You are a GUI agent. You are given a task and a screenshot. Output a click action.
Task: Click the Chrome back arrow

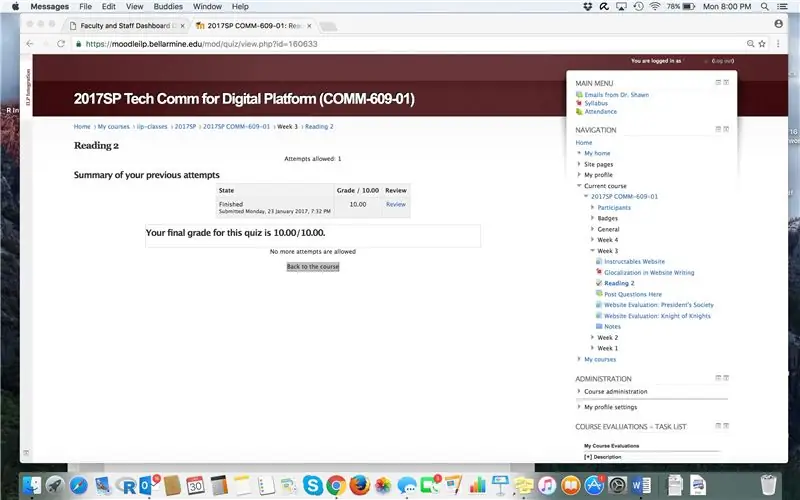30,44
